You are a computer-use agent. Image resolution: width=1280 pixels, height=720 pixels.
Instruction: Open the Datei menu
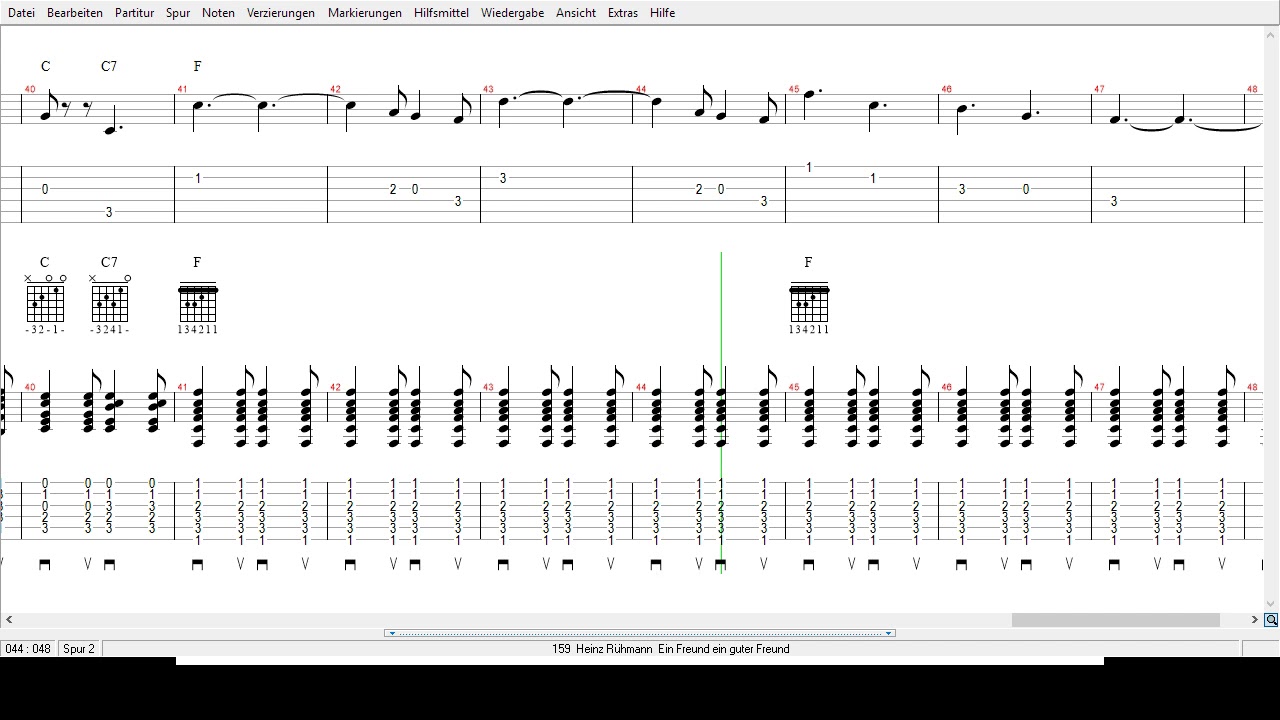(x=21, y=13)
